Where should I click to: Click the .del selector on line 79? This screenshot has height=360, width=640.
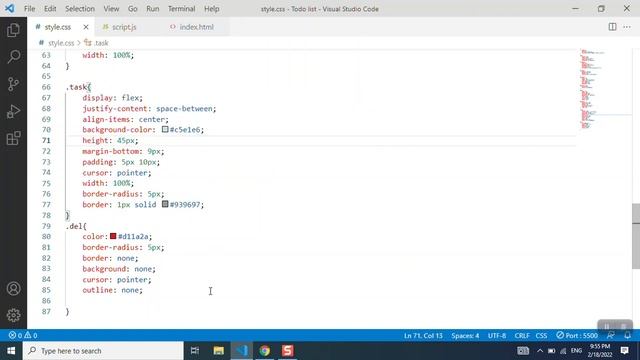(76, 226)
